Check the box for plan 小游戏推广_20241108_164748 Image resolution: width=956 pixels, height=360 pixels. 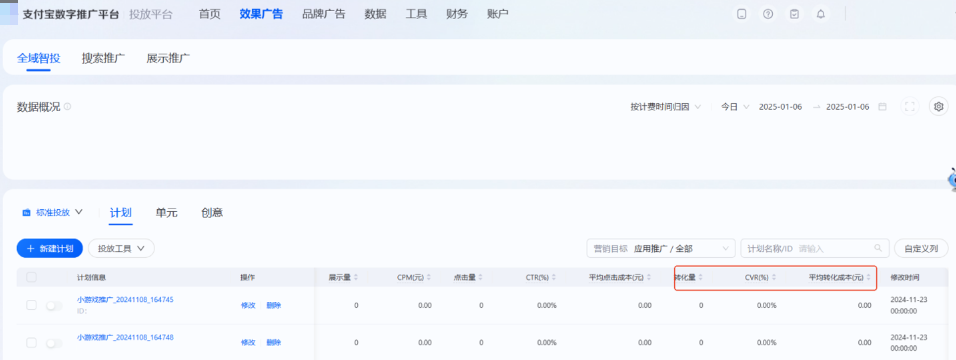pyautogui.click(x=31, y=343)
